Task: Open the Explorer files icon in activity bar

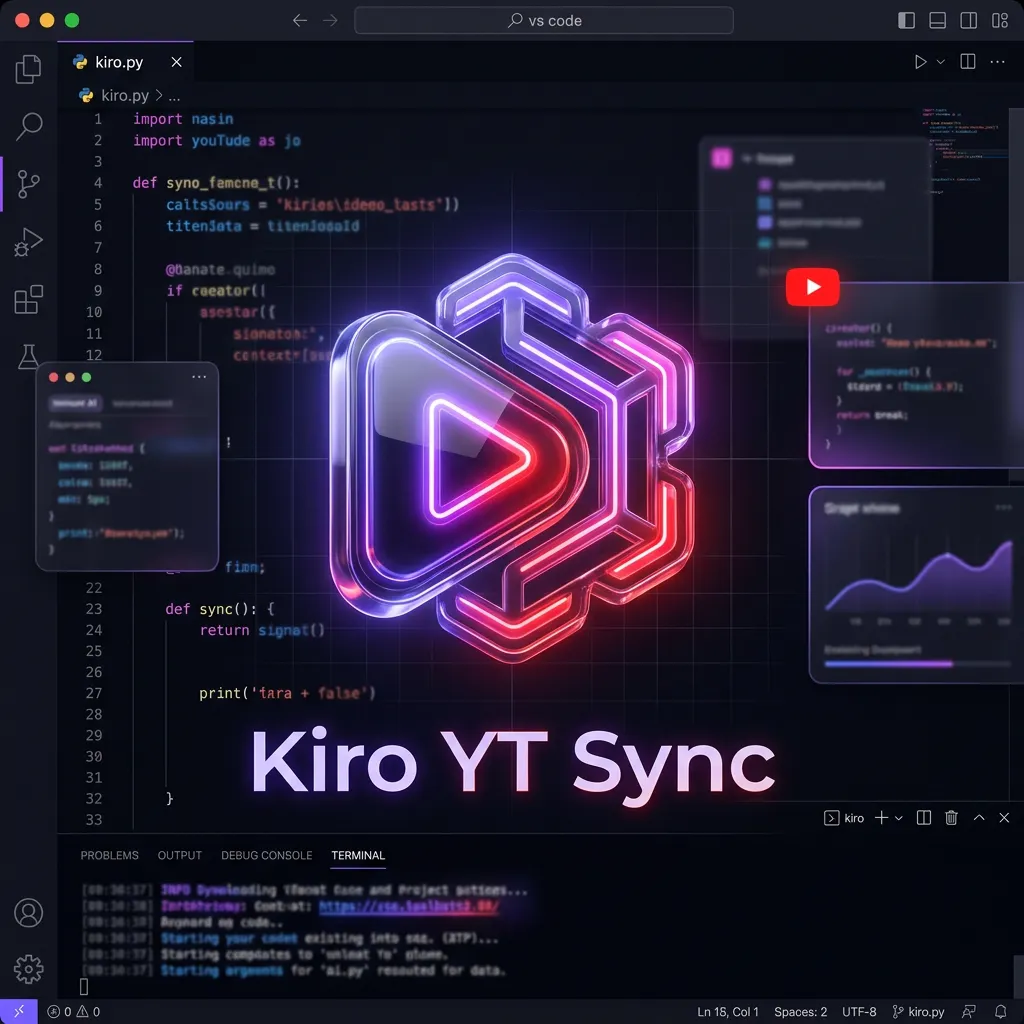Action: tap(28, 69)
